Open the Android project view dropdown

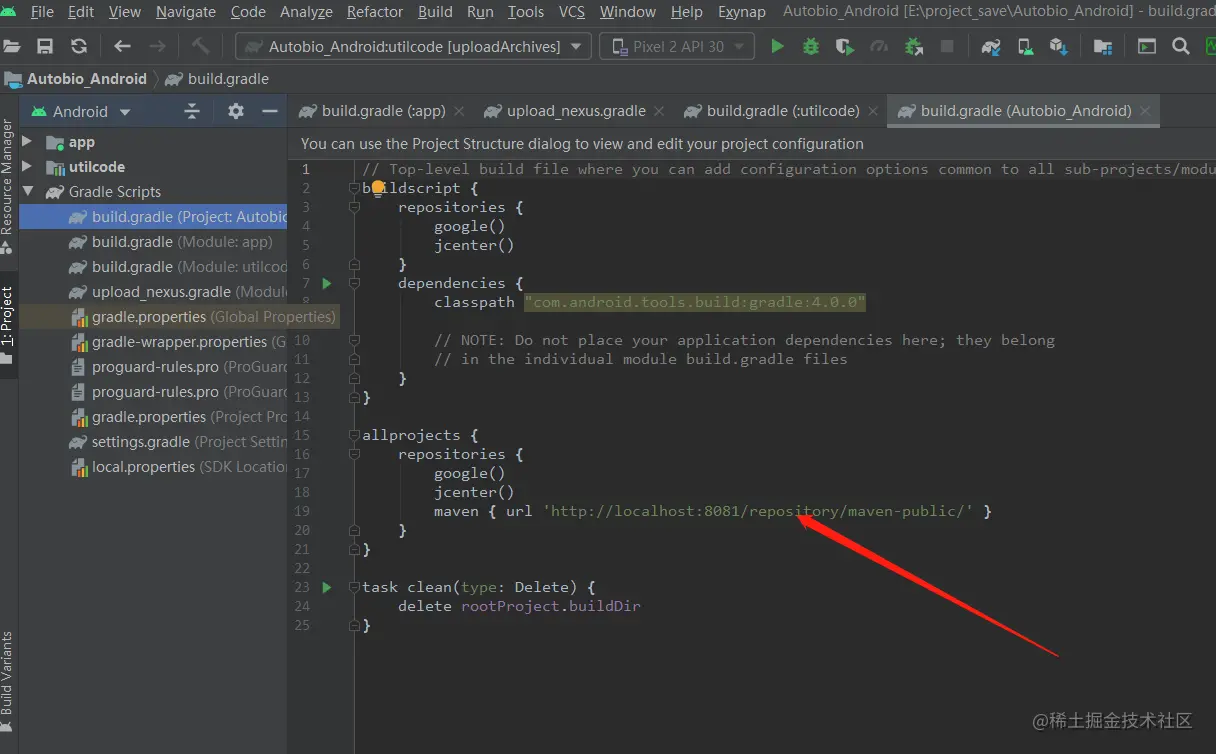point(81,112)
